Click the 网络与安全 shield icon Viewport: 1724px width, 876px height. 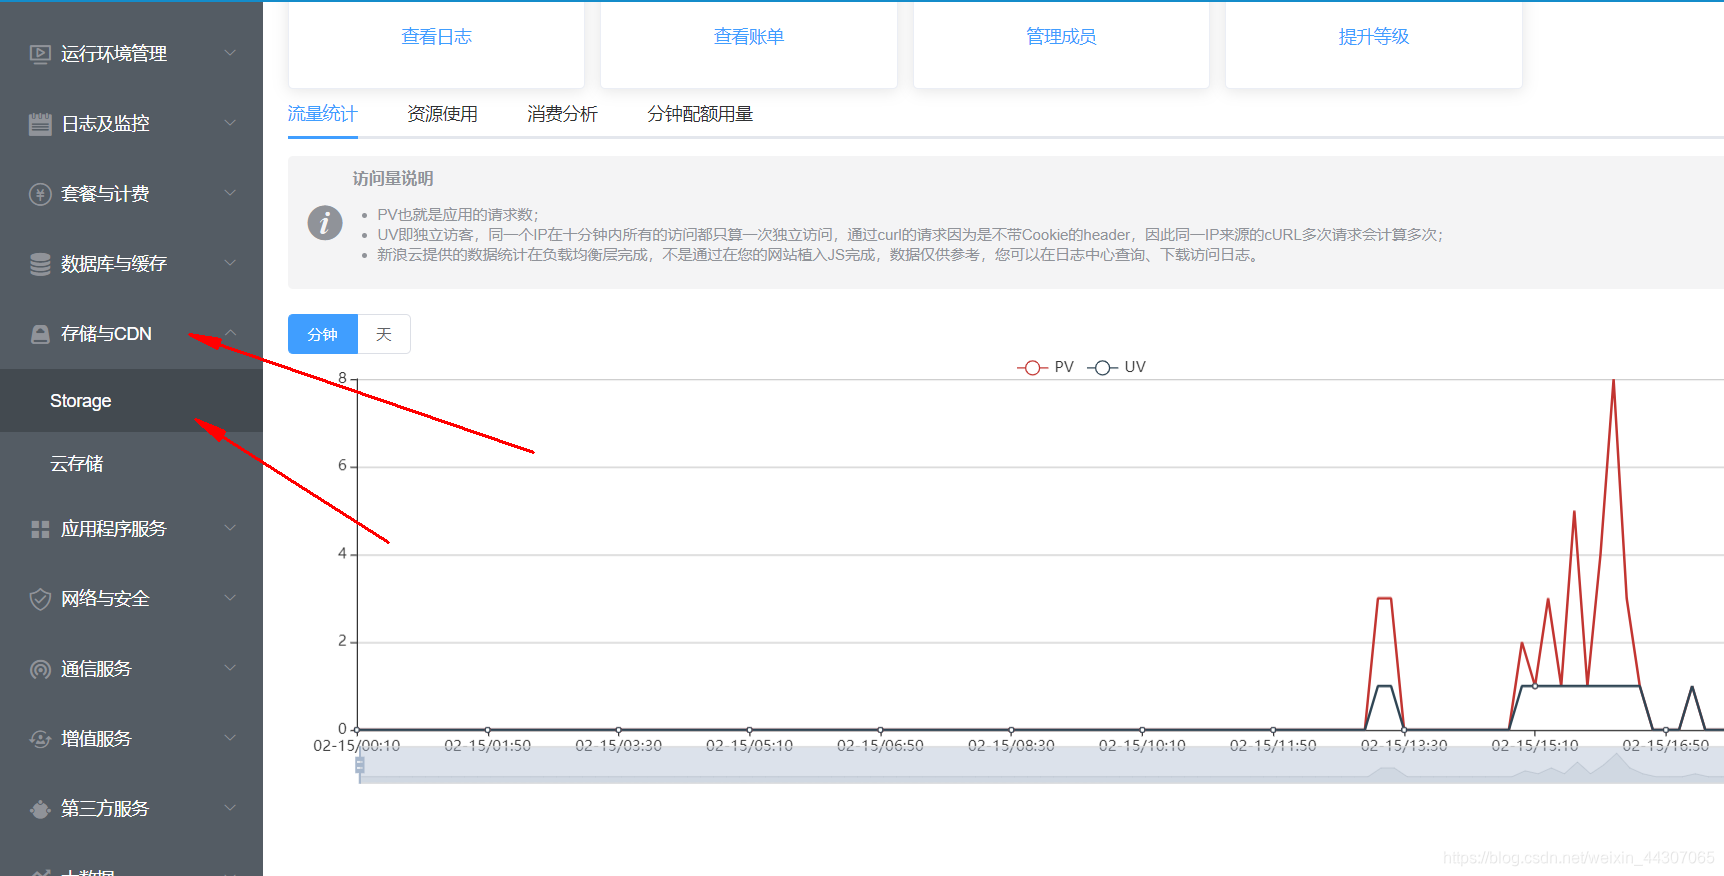tap(40, 599)
